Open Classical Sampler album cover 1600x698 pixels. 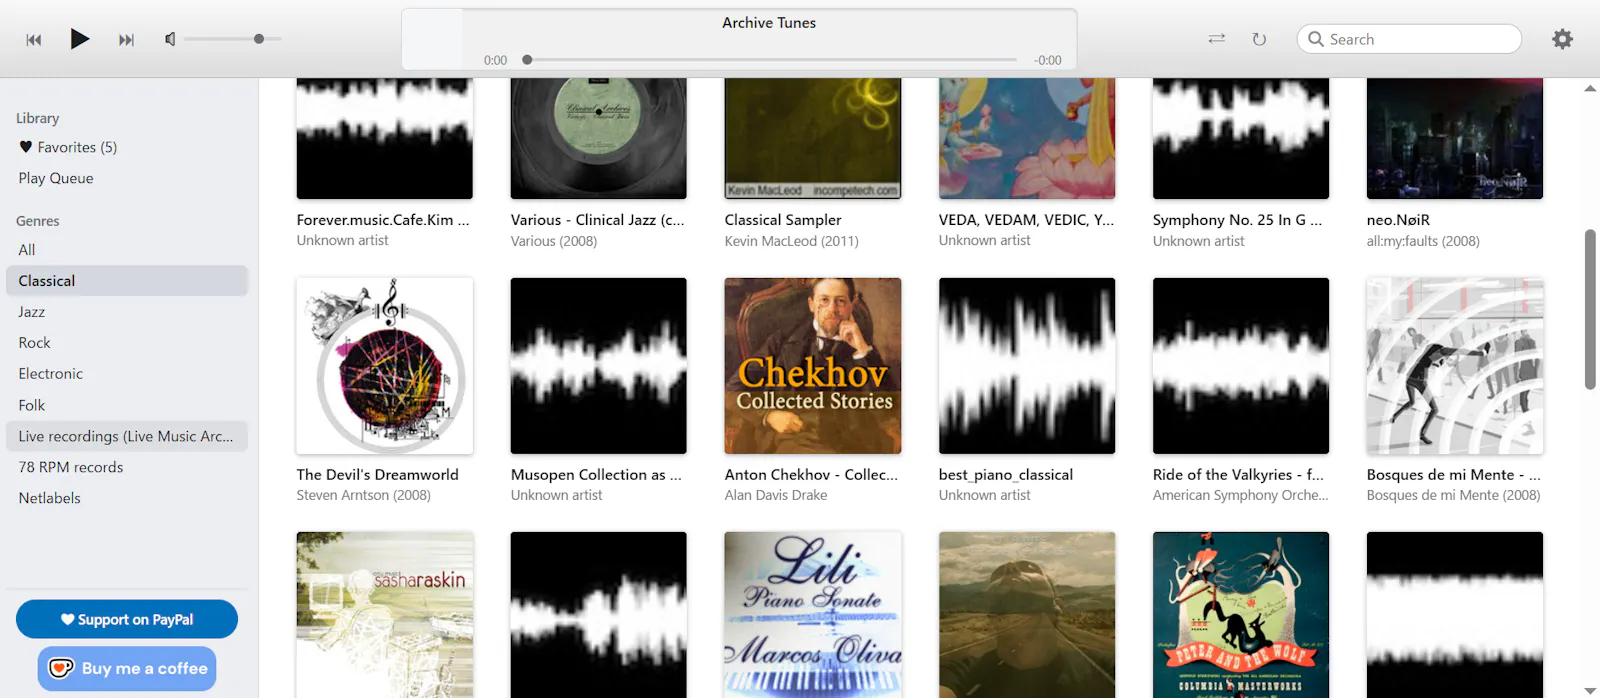click(813, 139)
